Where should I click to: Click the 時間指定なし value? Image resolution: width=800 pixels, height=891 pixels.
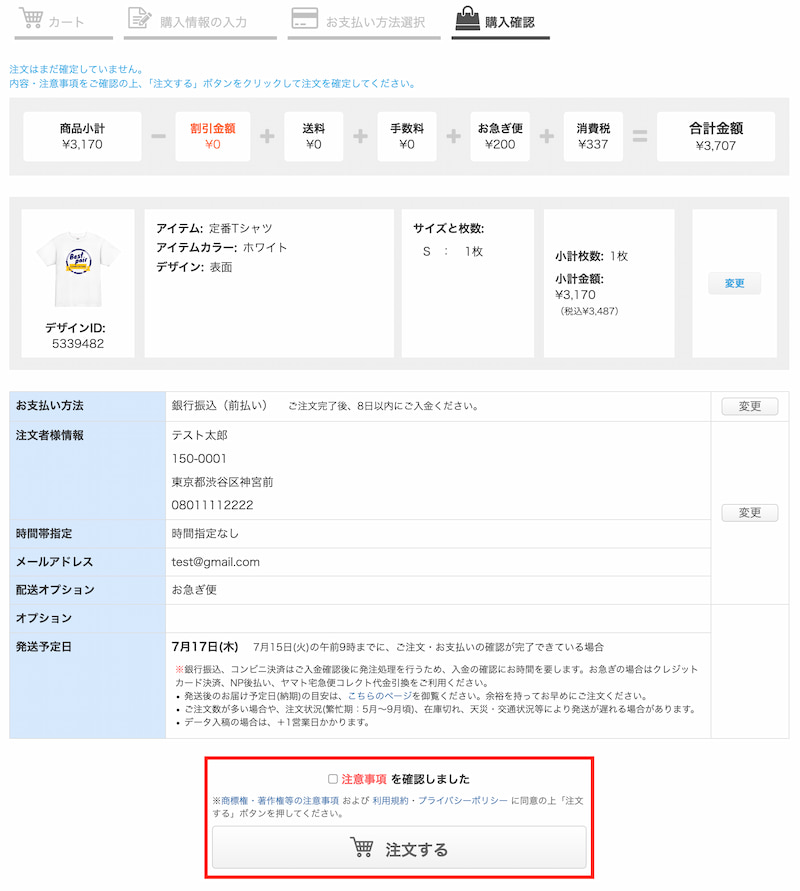pos(205,534)
